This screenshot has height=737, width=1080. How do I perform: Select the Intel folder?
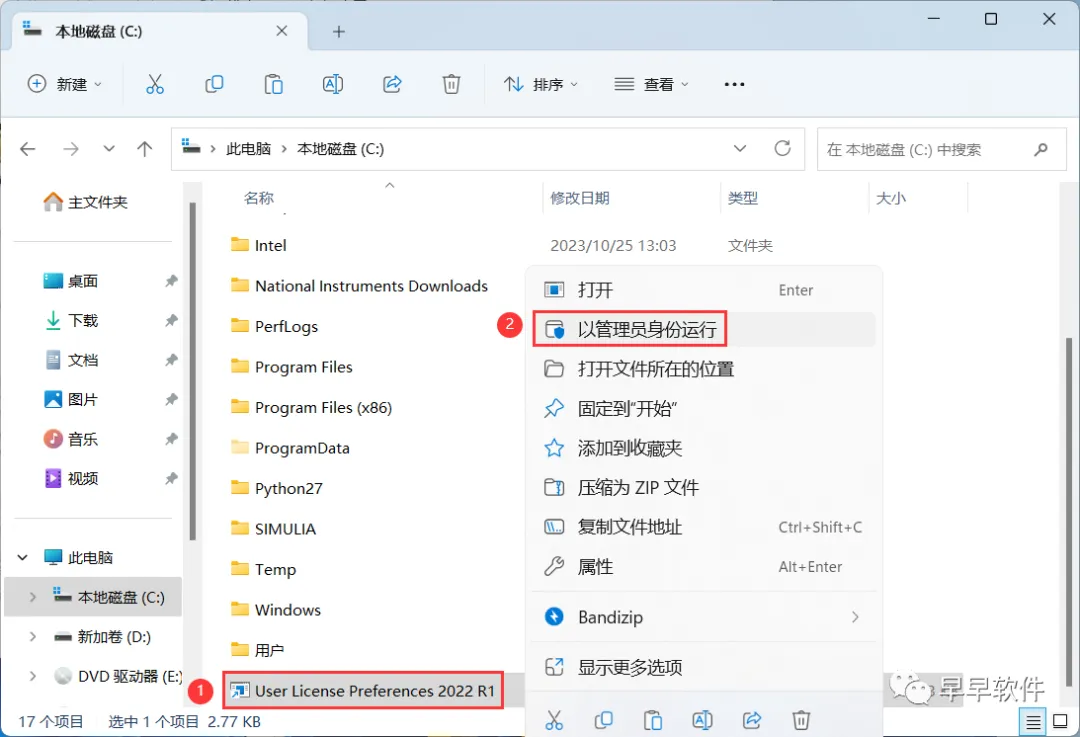pyautogui.click(x=258, y=245)
